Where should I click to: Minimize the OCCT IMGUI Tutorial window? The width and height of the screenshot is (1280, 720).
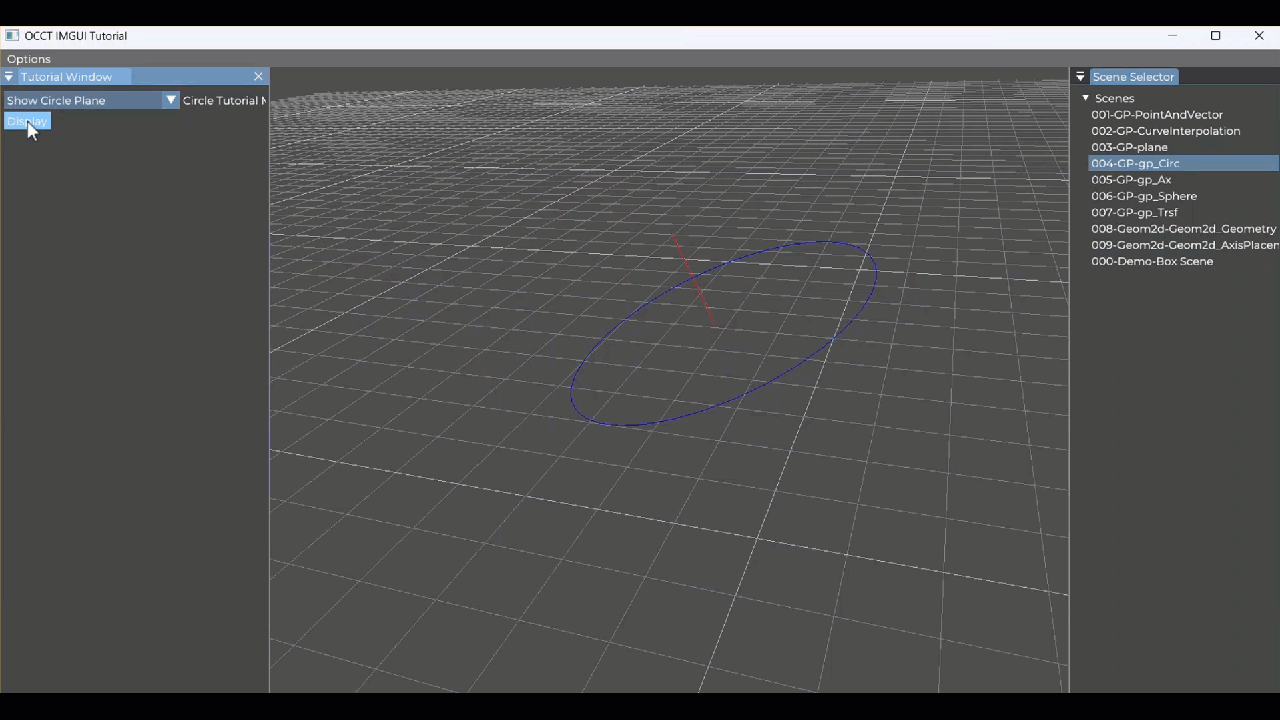click(1172, 36)
